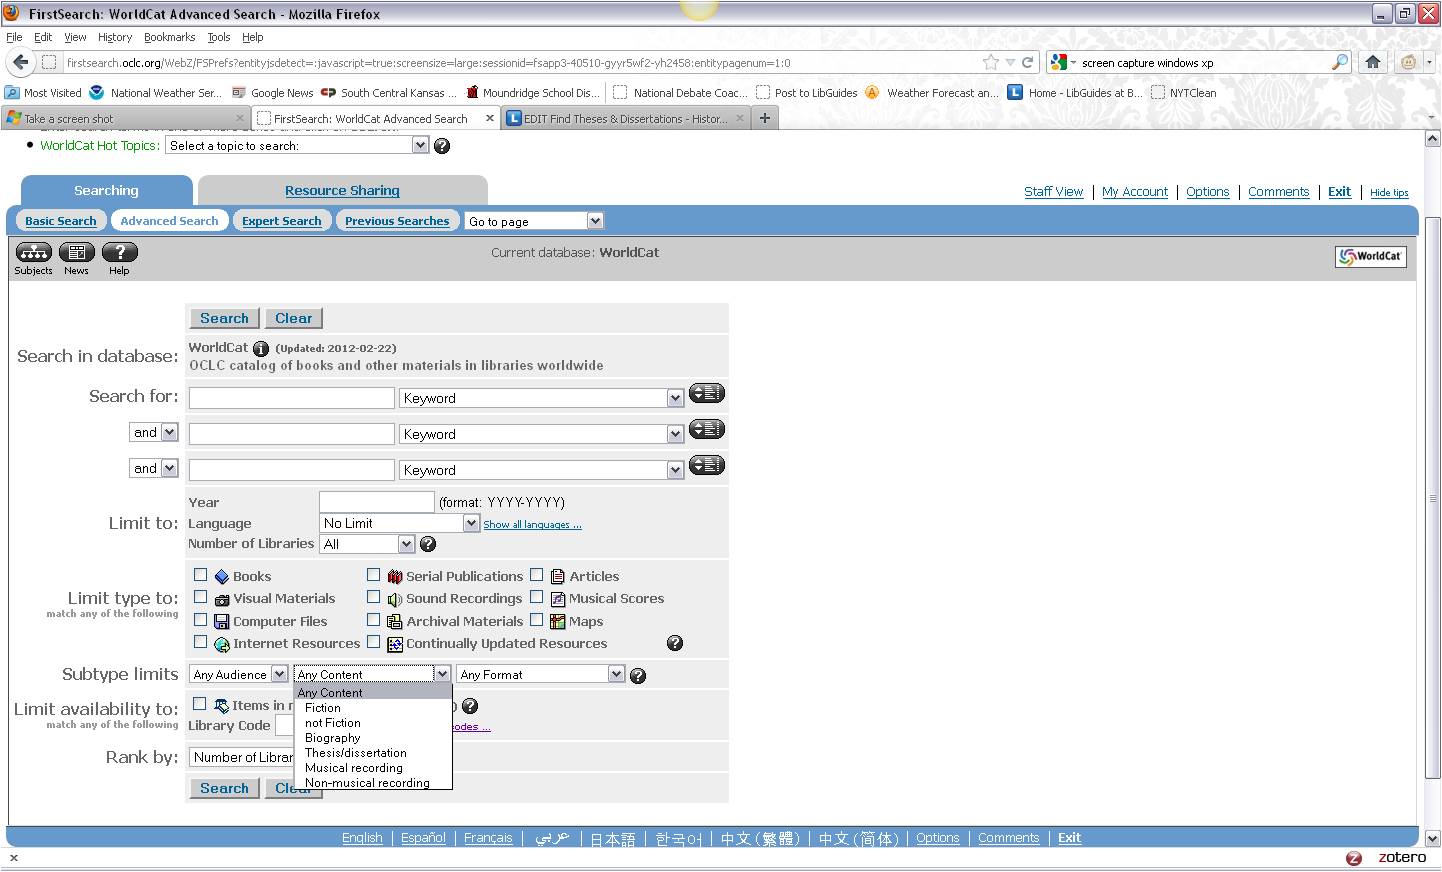Bookmark this page with the star icon
The image size is (1442, 872).
pos(990,62)
